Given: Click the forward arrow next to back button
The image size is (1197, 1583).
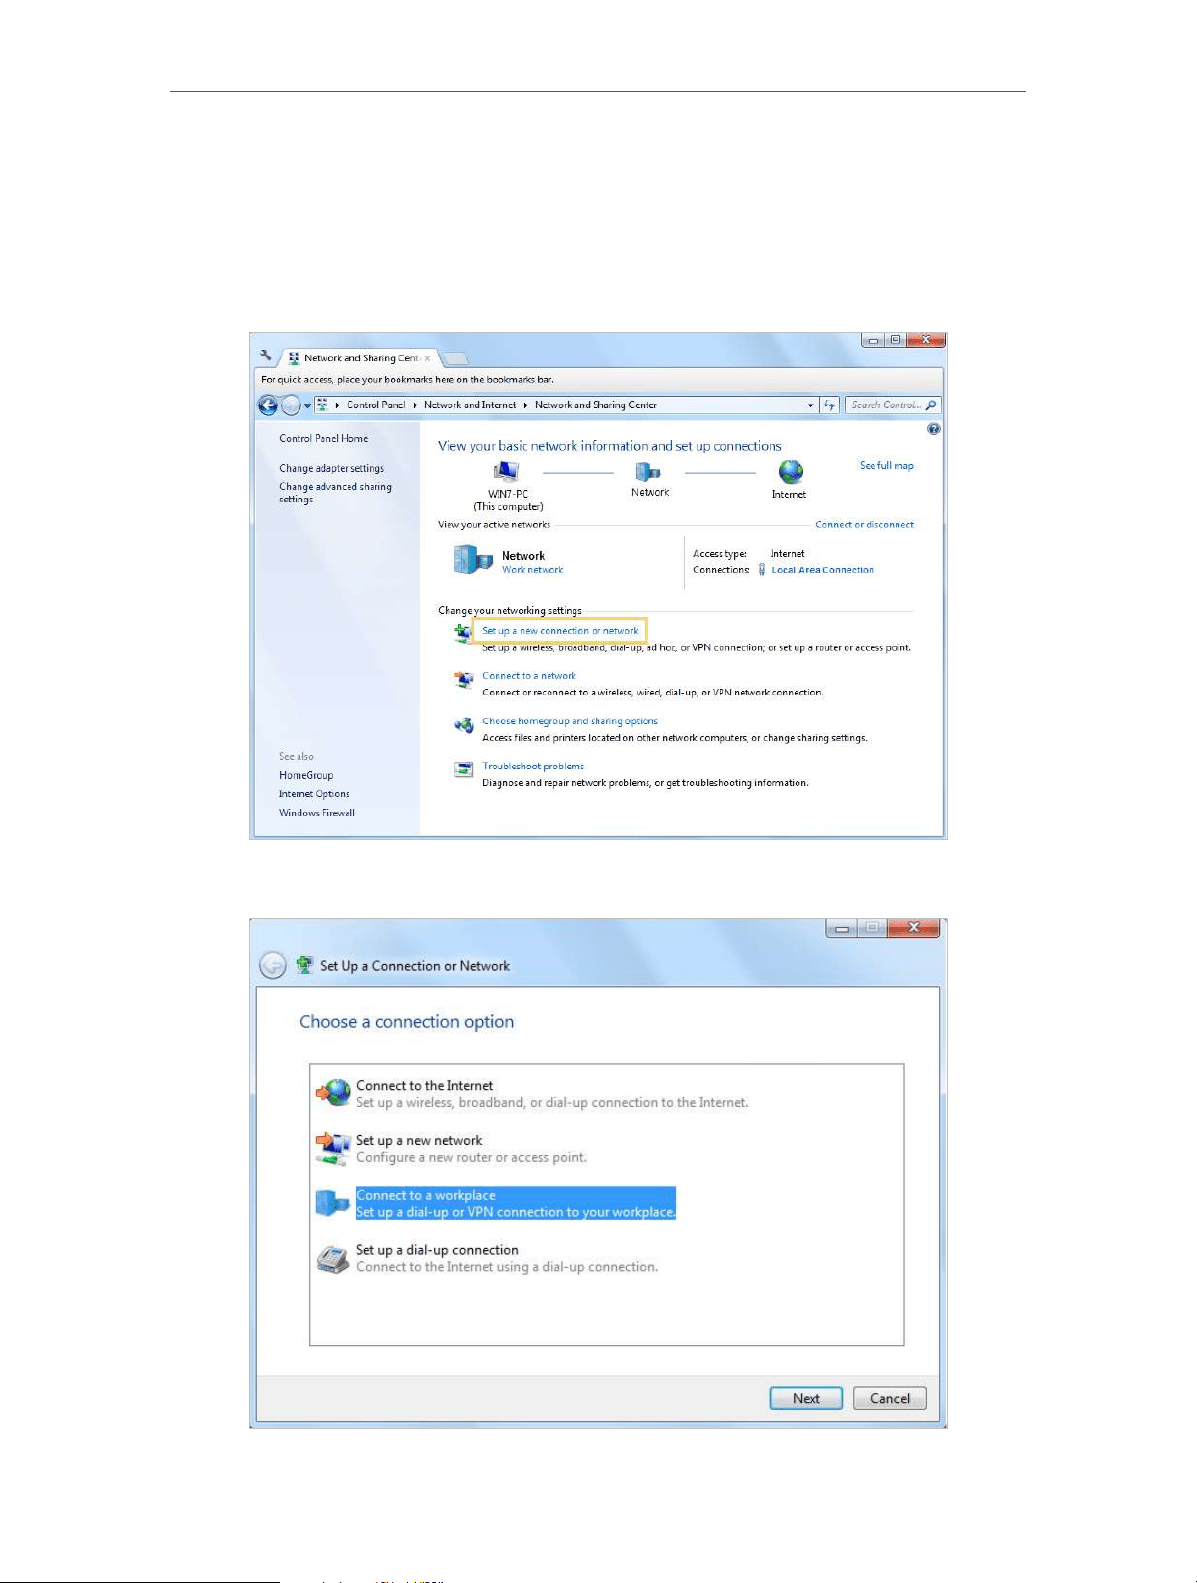Looking at the screenshot, I should coord(290,405).
